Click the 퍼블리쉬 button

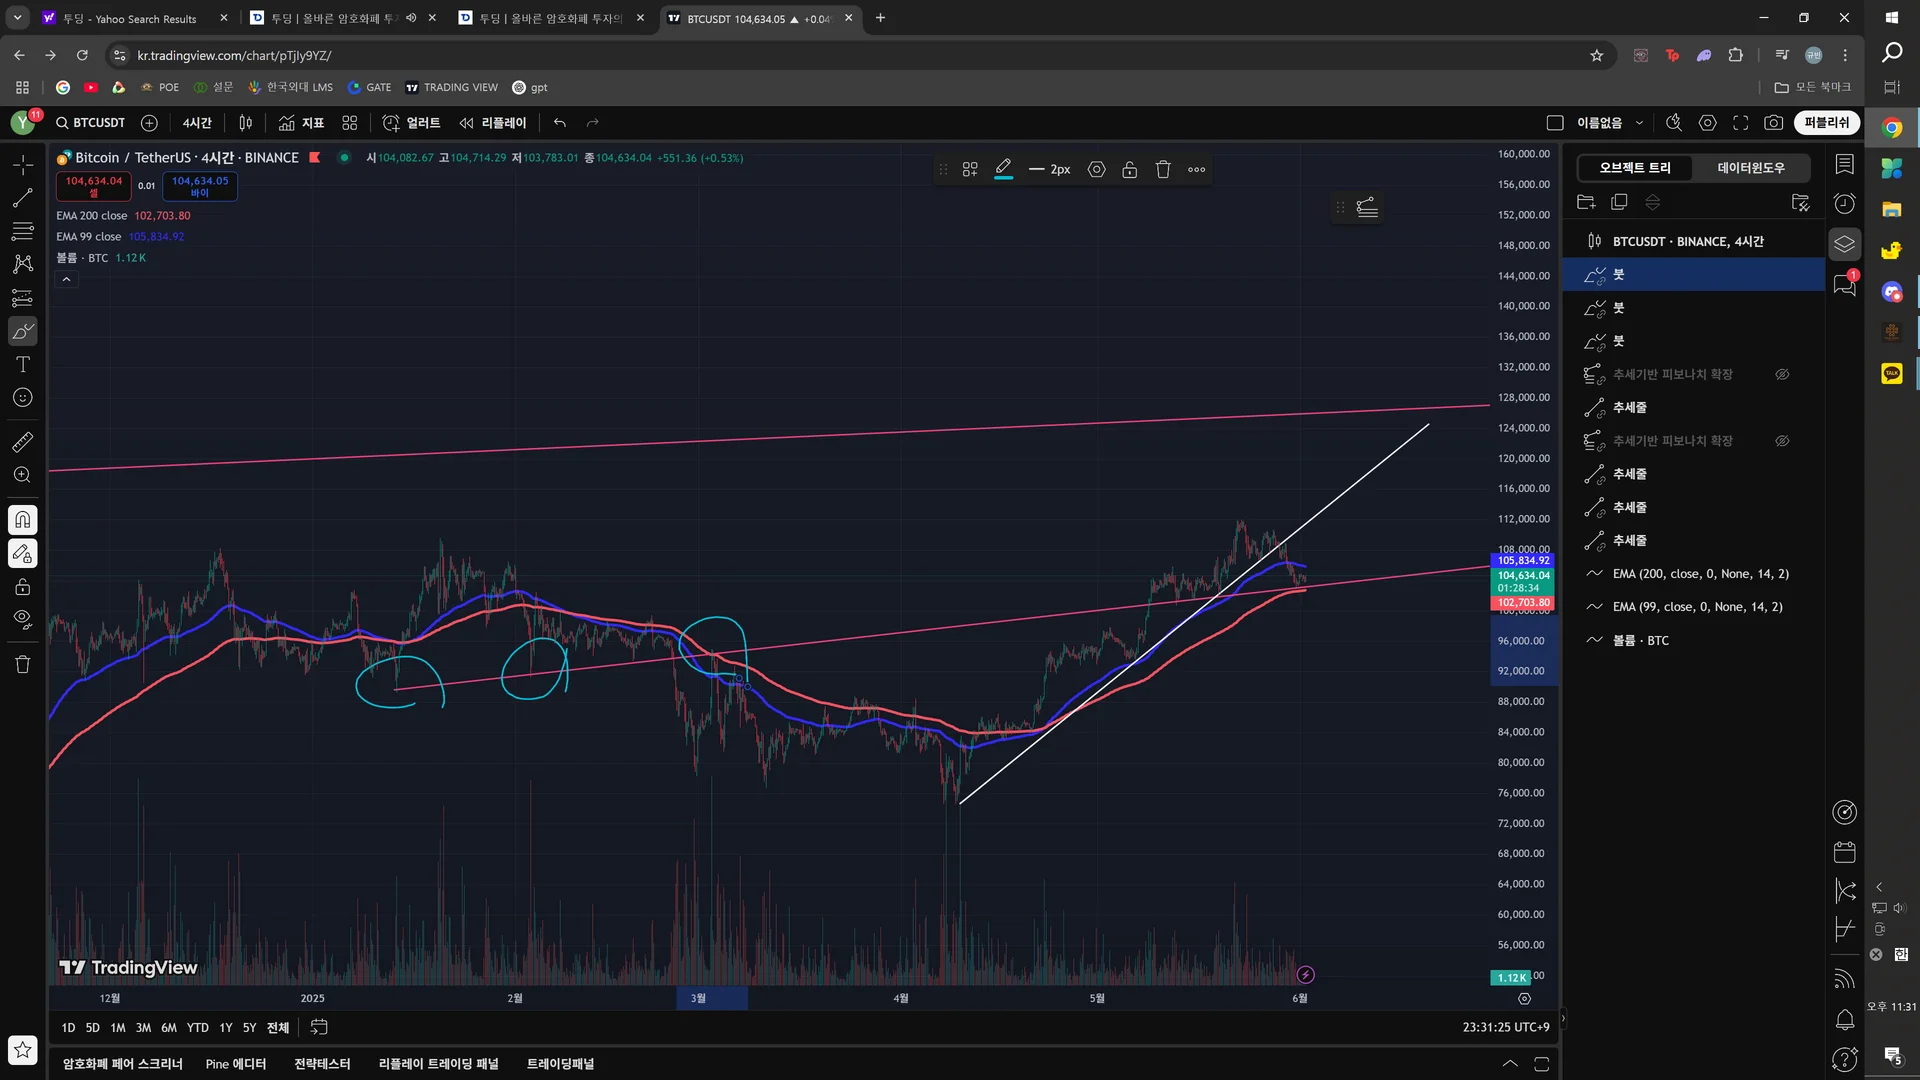tap(1826, 123)
